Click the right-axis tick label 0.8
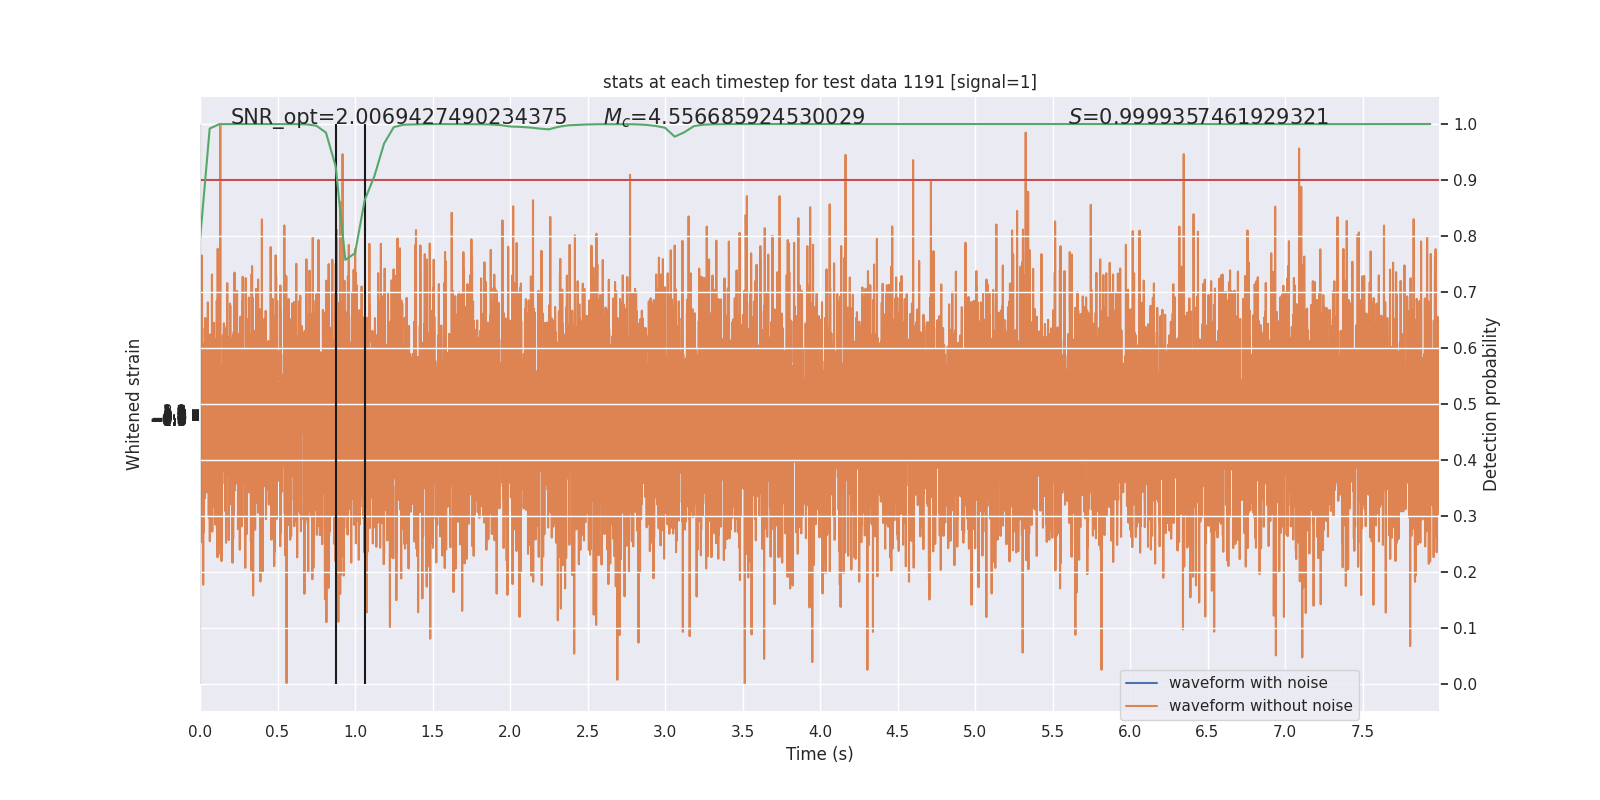1600x800 pixels. 1465,237
